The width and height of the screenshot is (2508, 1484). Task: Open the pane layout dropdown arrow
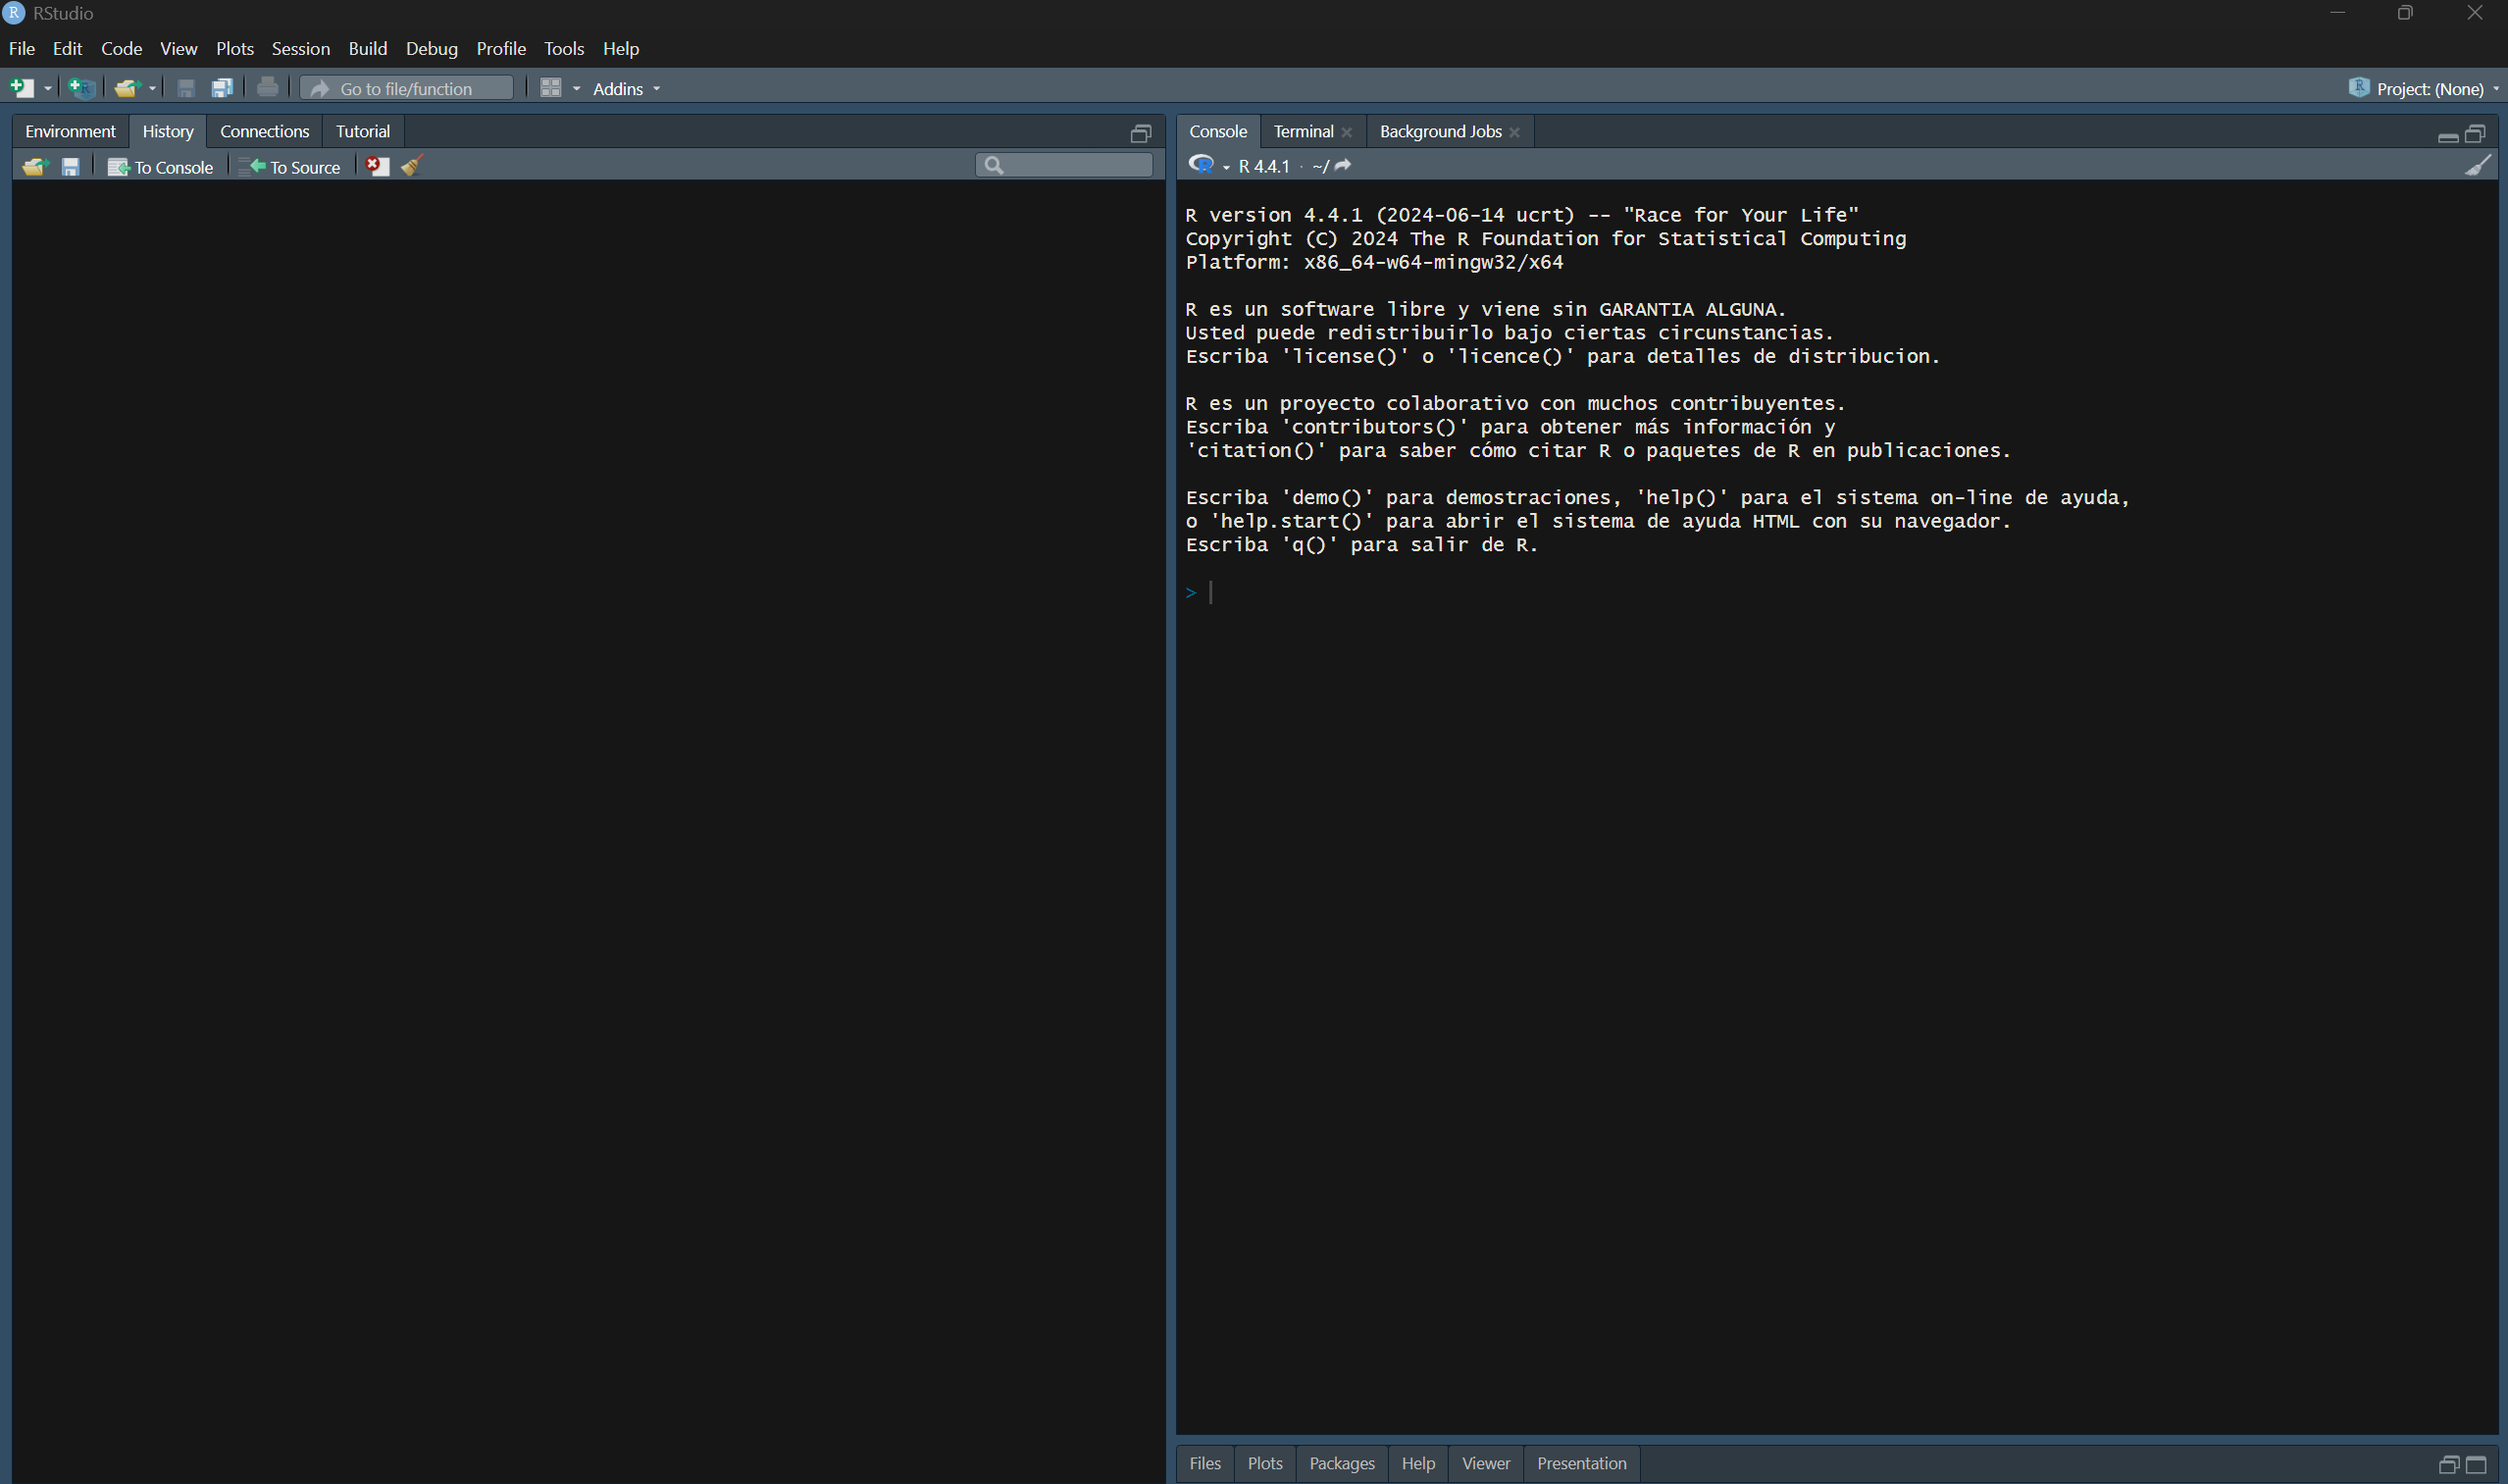[576, 89]
